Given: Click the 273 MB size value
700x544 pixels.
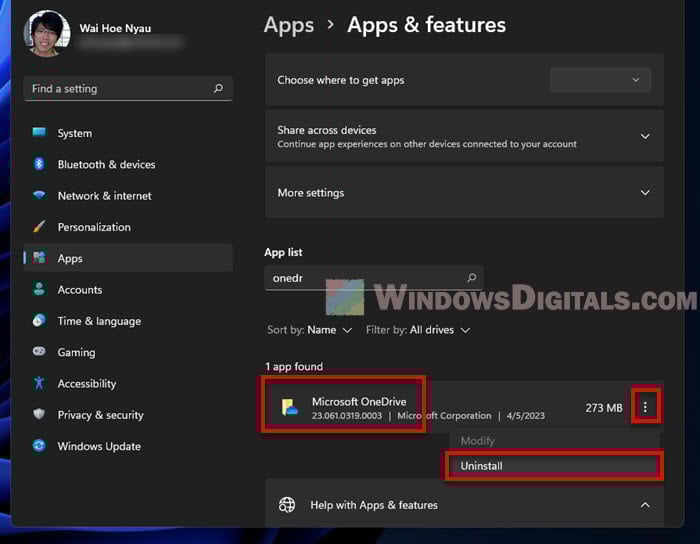Looking at the screenshot, I should point(604,407).
